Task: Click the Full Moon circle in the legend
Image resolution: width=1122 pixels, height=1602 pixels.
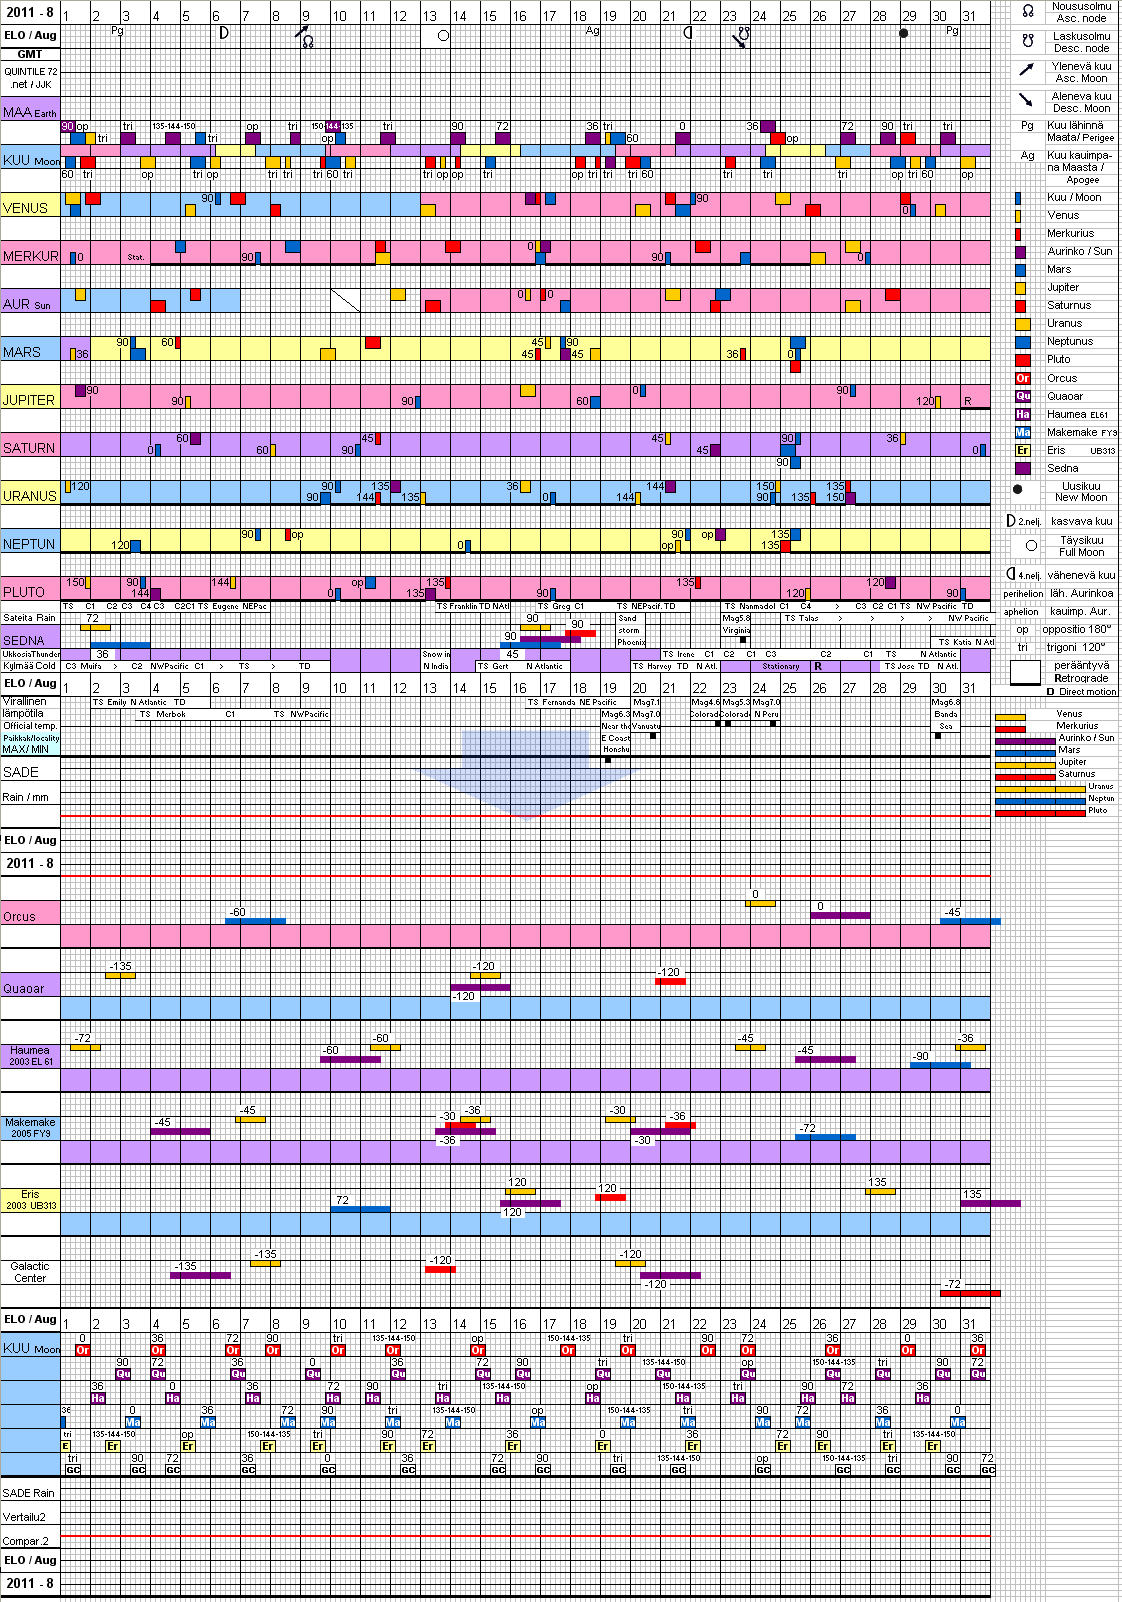Action: pos(1031,546)
